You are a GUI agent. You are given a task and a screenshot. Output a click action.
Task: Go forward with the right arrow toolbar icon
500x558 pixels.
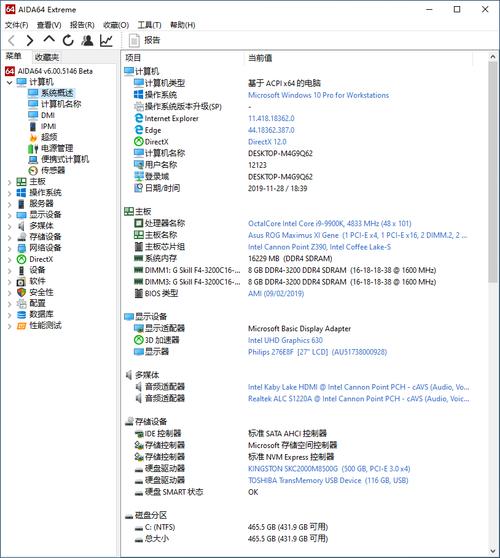click(x=30, y=41)
